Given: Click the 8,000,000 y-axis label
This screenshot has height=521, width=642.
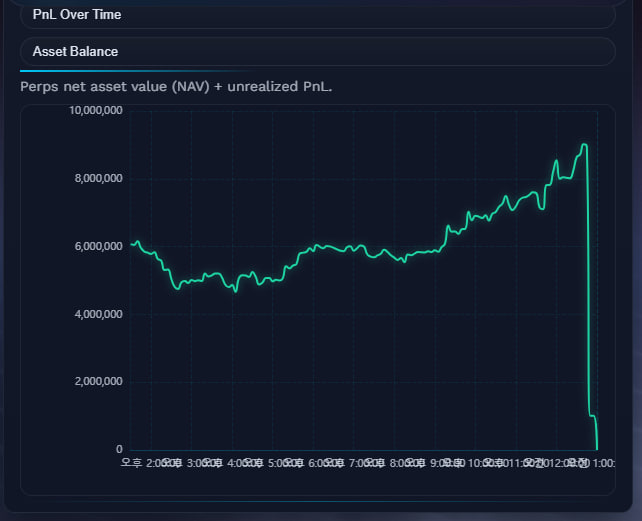Looking at the screenshot, I should [98, 178].
